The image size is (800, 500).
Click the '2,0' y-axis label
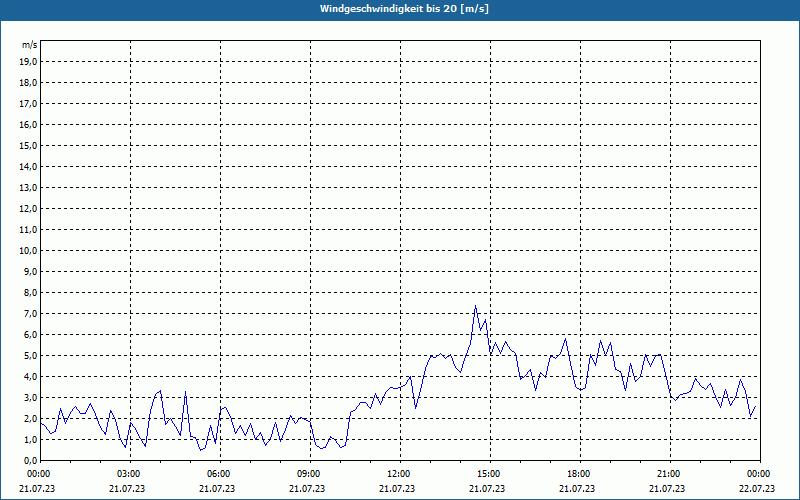(31, 419)
